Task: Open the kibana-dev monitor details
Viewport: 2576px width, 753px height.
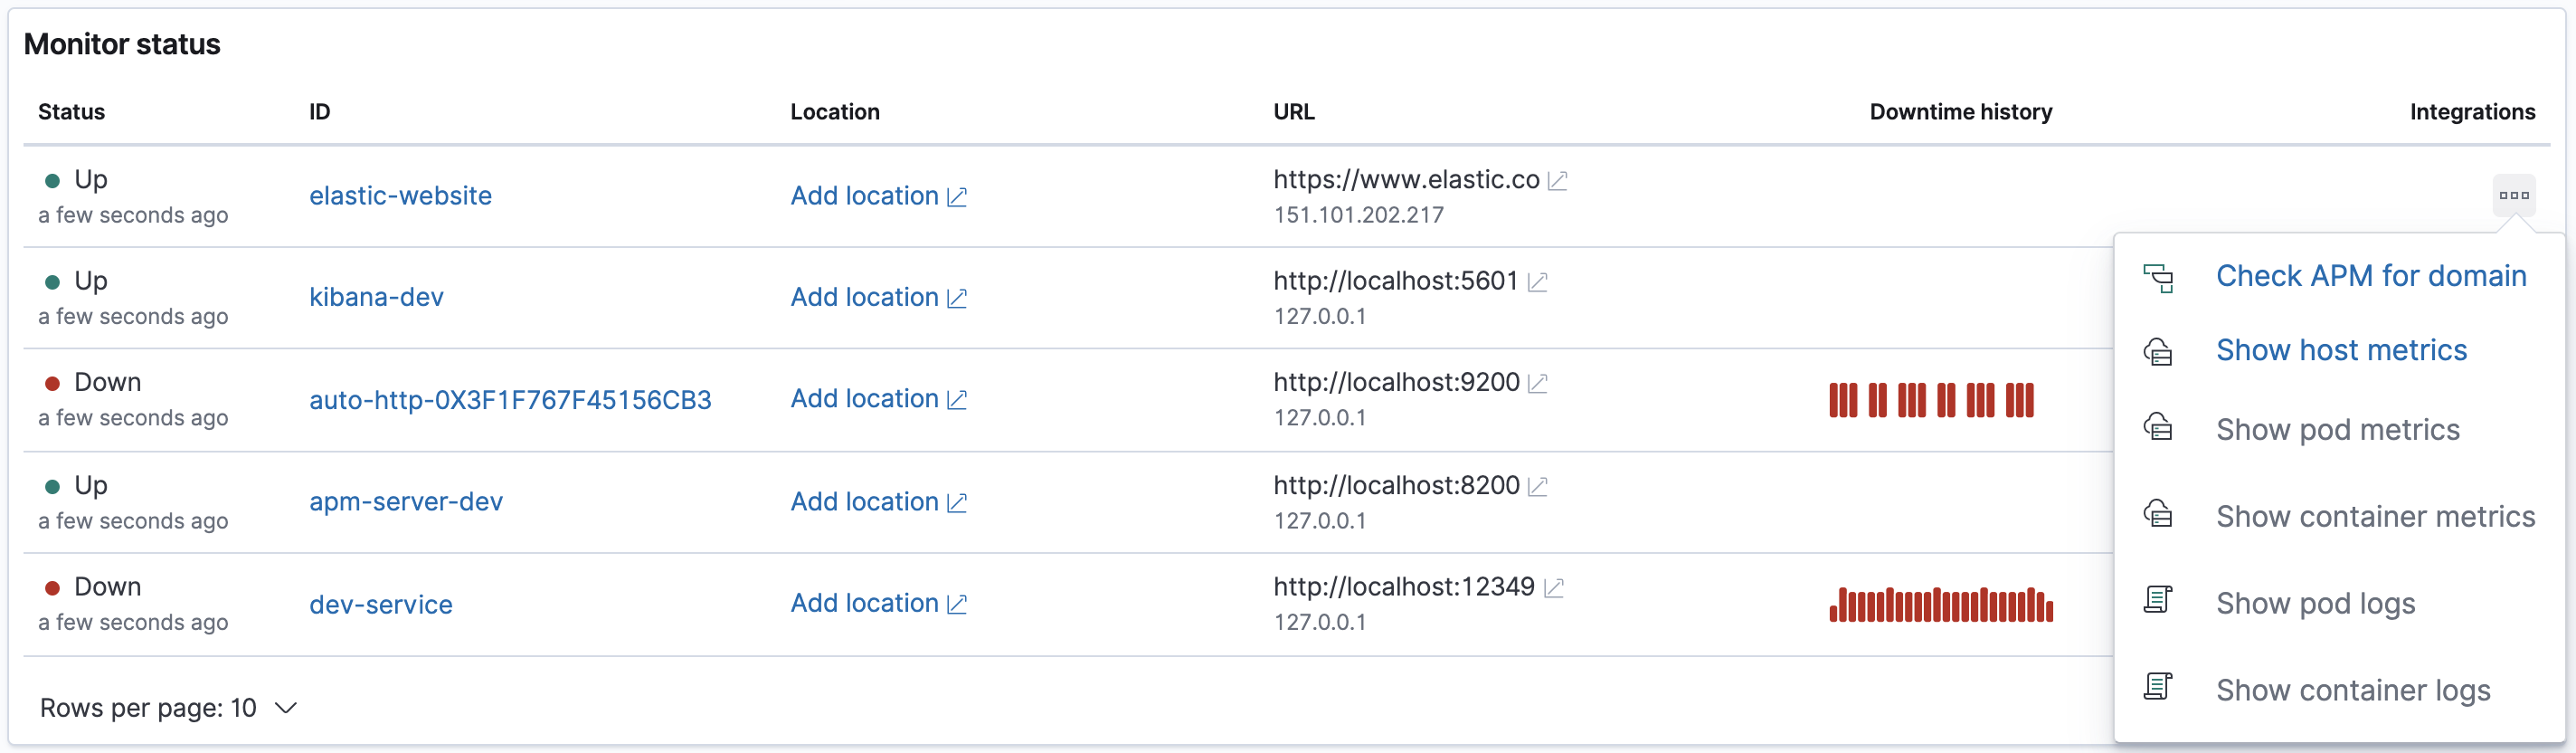Action: pyautogui.click(x=376, y=296)
